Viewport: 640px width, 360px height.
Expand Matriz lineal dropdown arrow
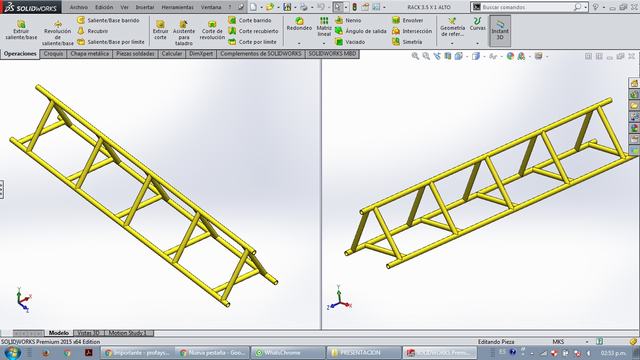coord(324,43)
